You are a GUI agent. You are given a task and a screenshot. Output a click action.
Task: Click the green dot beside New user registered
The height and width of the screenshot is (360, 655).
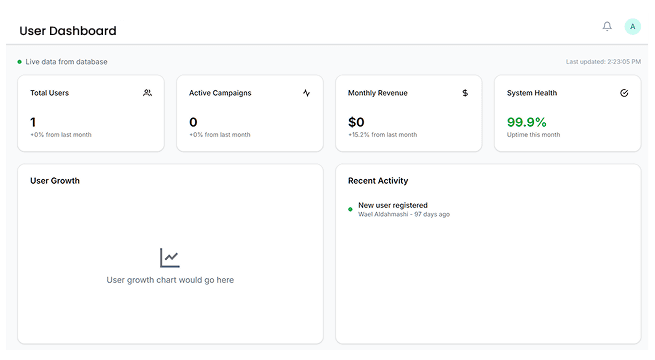(x=350, y=209)
